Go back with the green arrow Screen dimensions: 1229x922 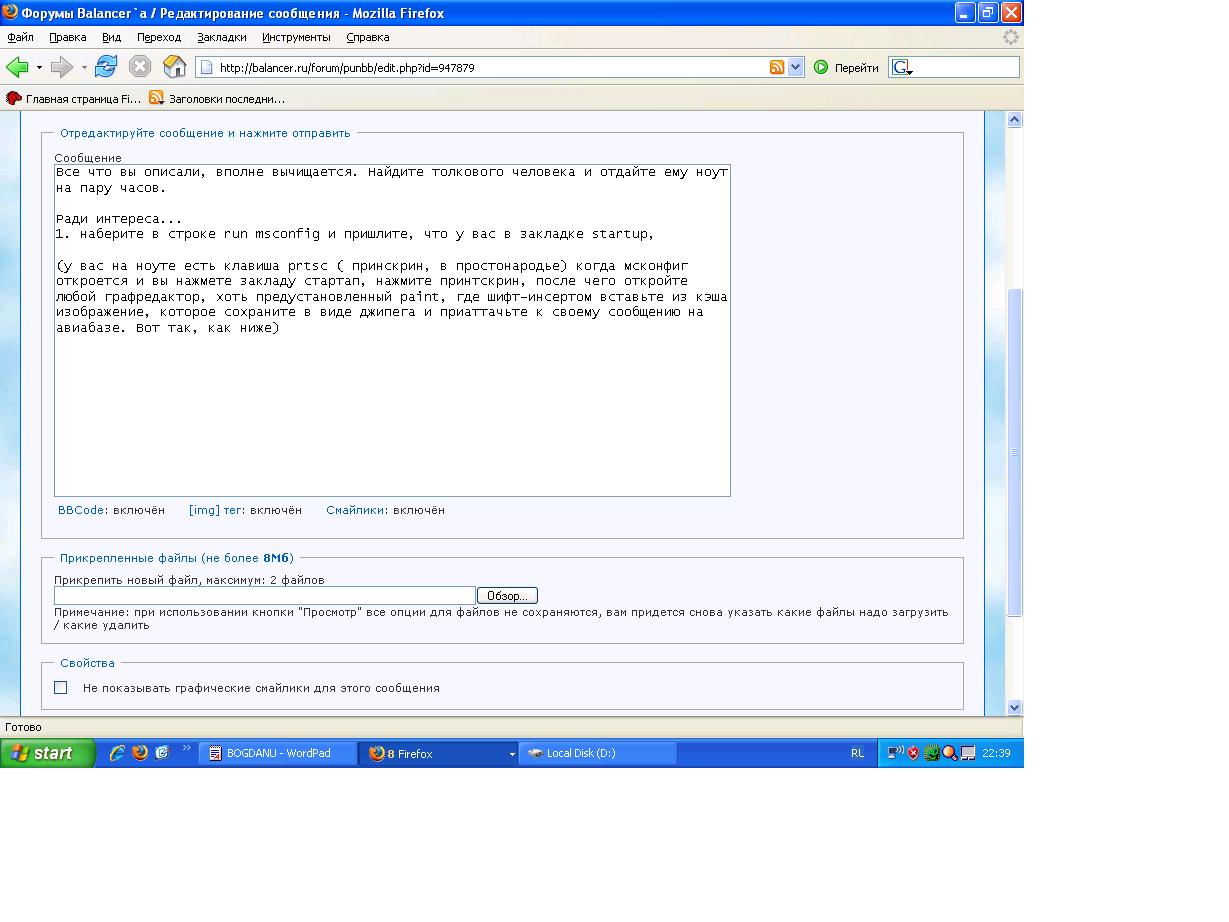click(17, 67)
